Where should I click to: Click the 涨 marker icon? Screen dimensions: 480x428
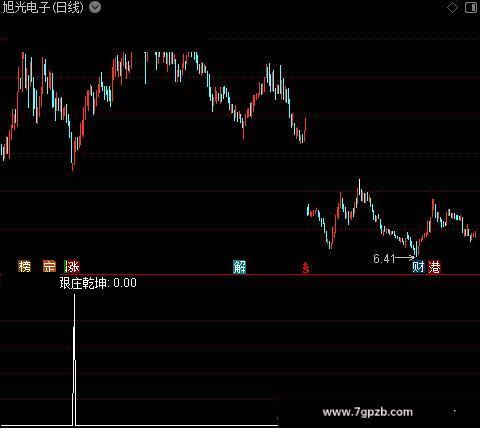coord(72,266)
